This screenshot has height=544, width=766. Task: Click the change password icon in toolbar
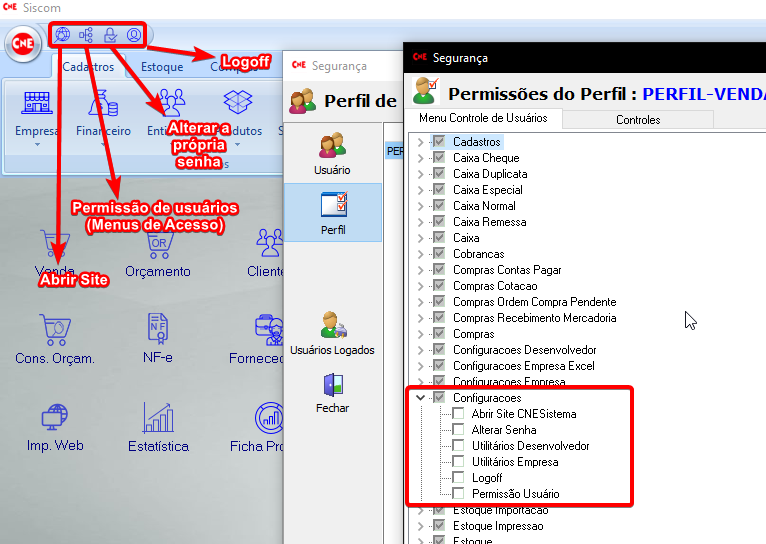pyautogui.click(x=110, y=35)
